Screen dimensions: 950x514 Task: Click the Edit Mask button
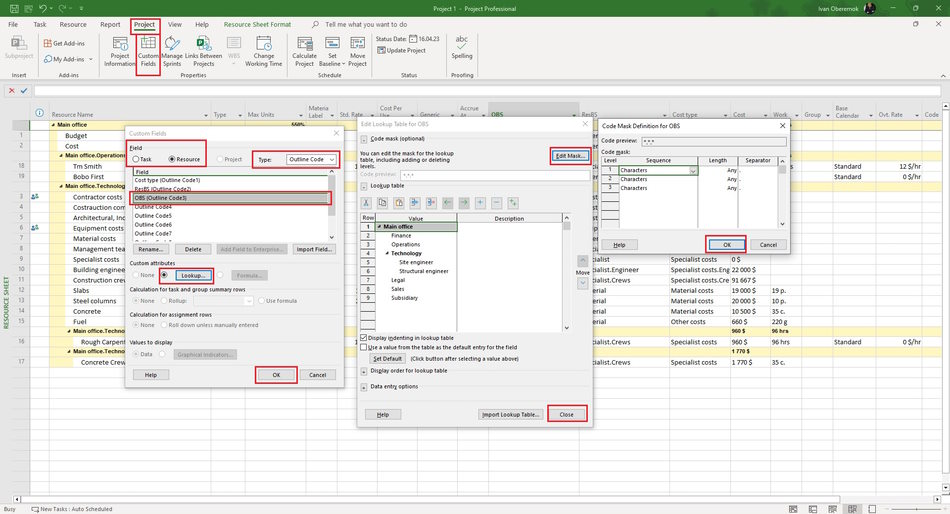(570, 156)
